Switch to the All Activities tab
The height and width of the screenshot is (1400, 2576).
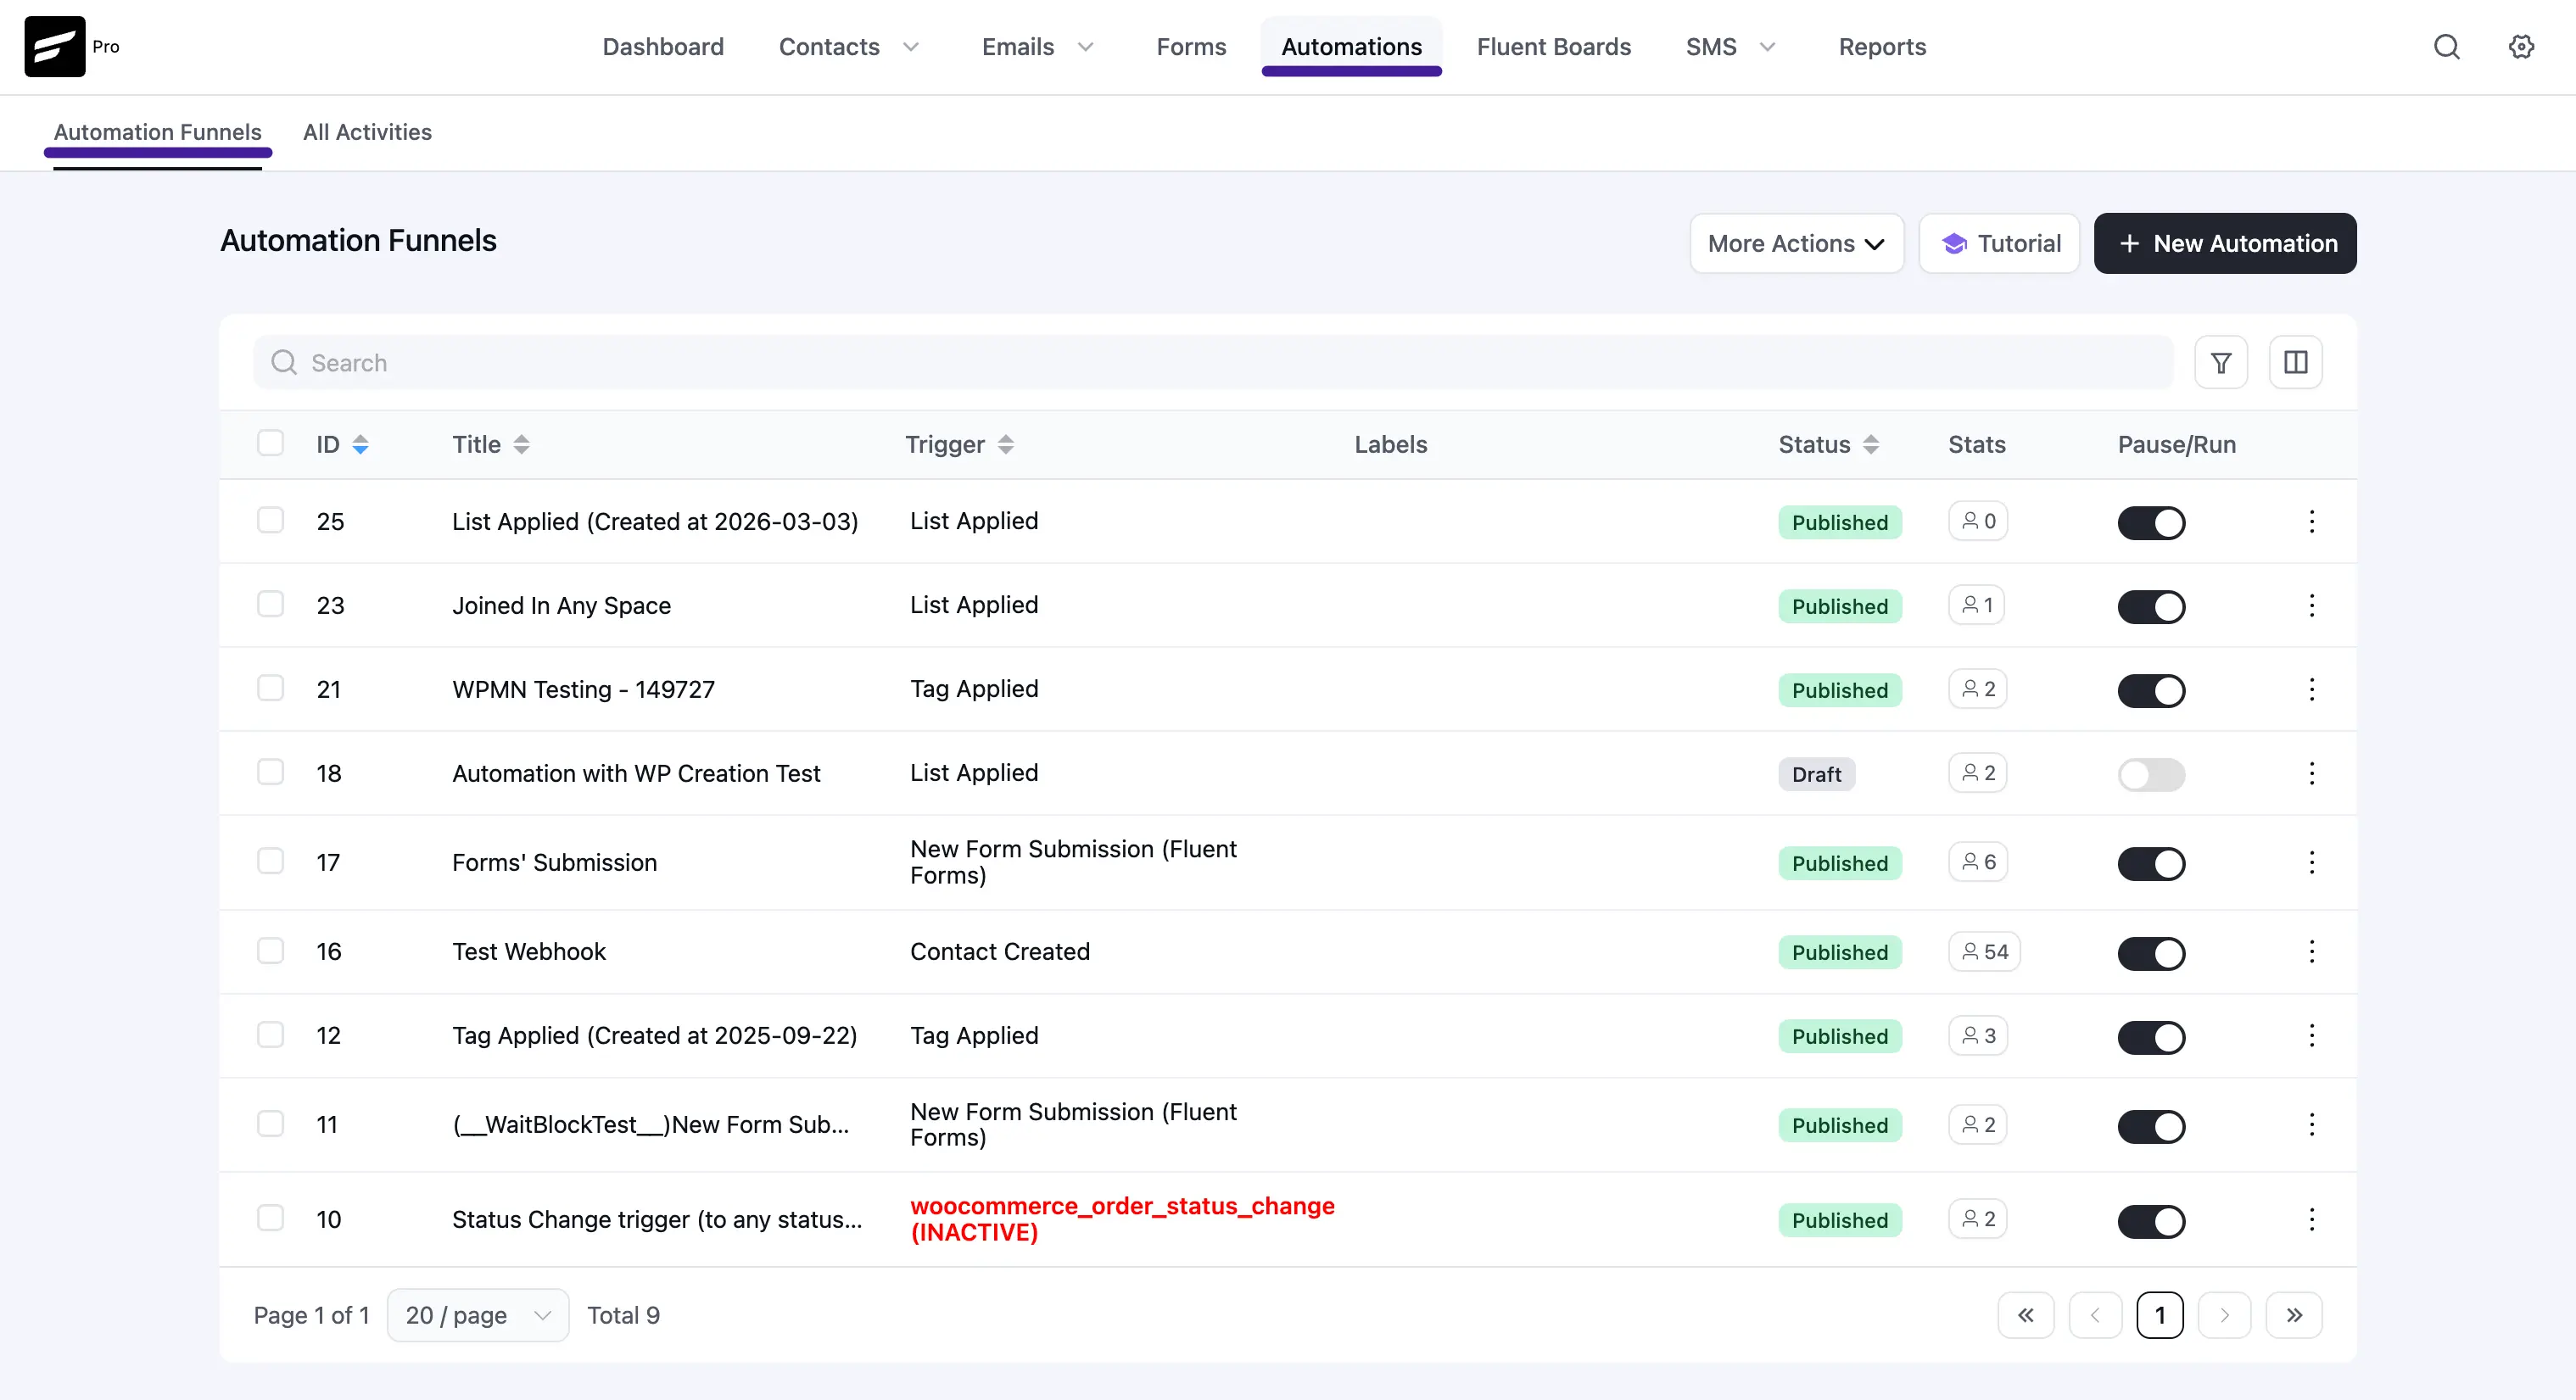(367, 132)
